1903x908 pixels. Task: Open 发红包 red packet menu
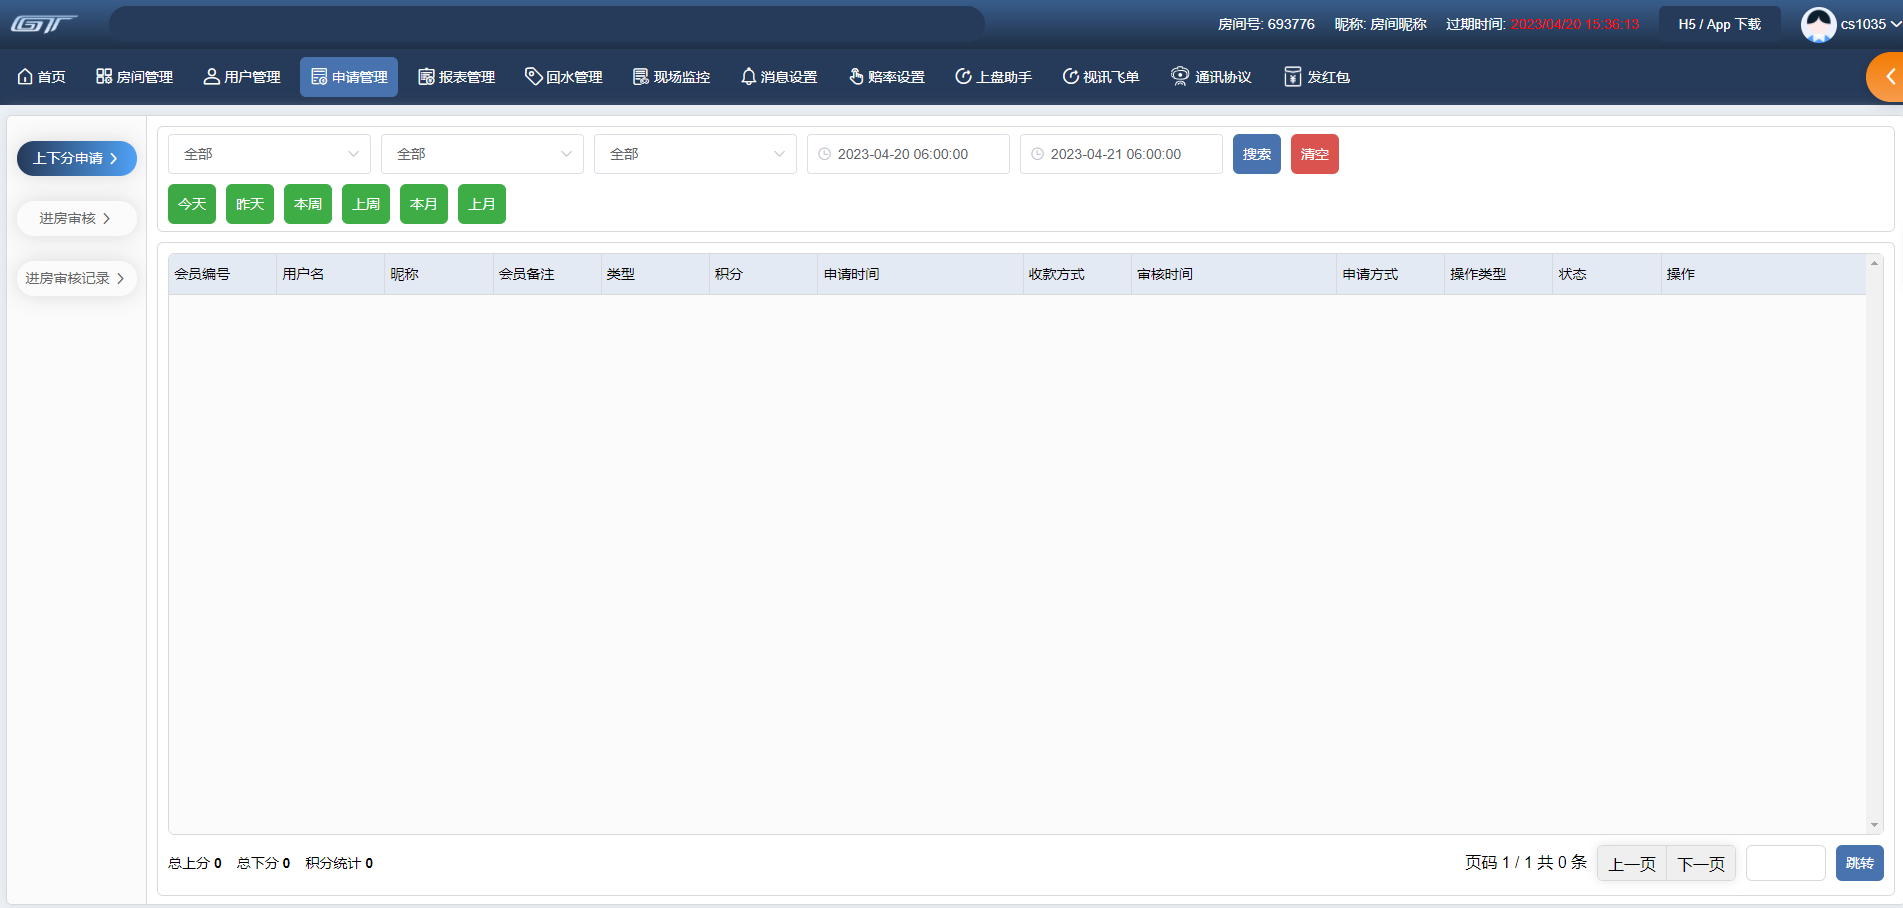pos(1317,77)
